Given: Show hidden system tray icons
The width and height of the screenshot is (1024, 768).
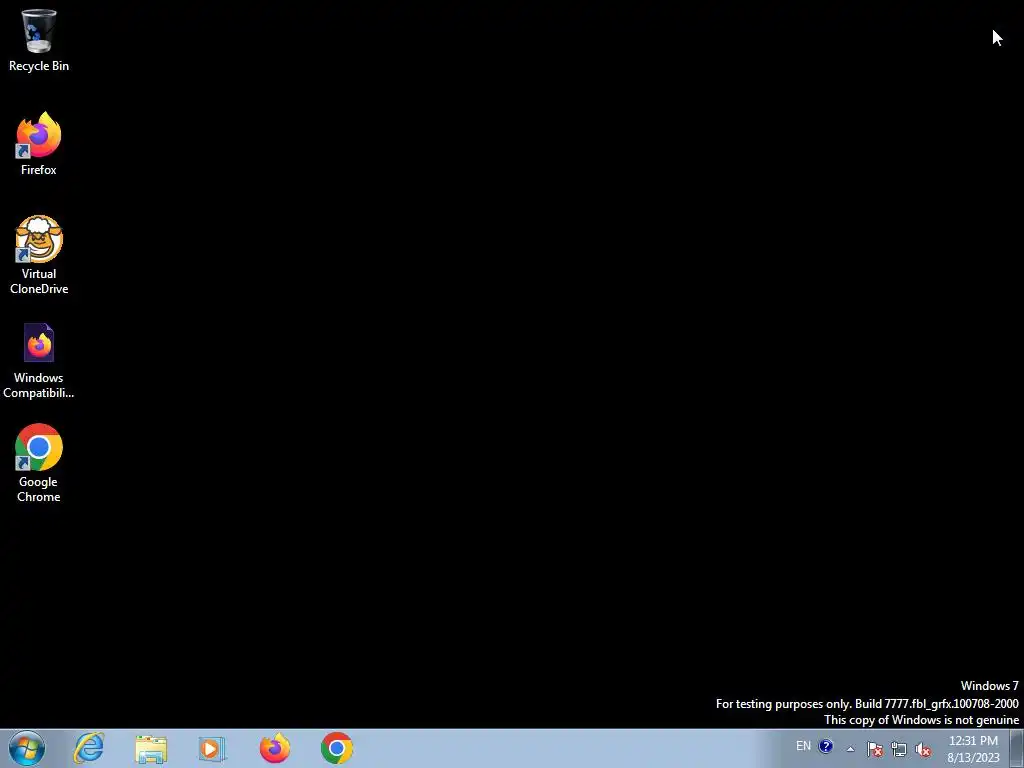Looking at the screenshot, I should point(850,749).
